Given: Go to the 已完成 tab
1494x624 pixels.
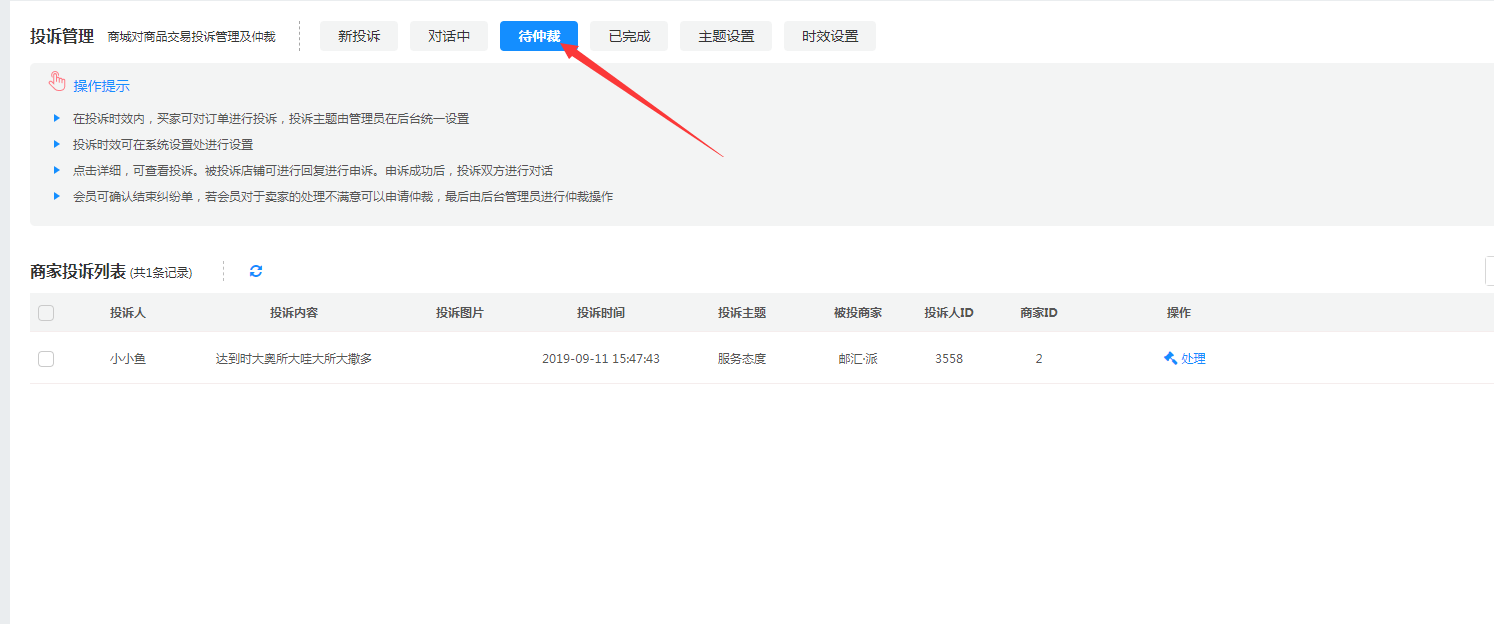Looking at the screenshot, I should (x=629, y=36).
